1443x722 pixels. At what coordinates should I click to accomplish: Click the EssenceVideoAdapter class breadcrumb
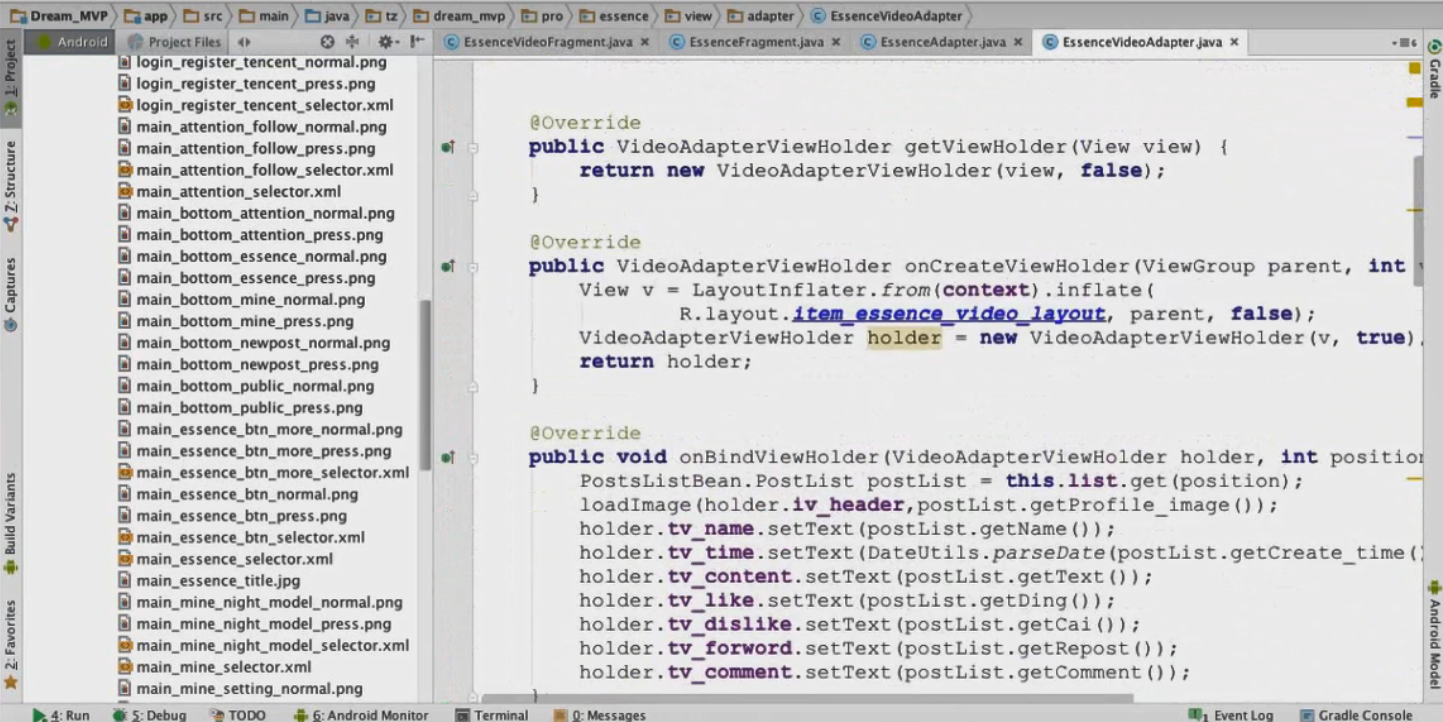coord(888,15)
